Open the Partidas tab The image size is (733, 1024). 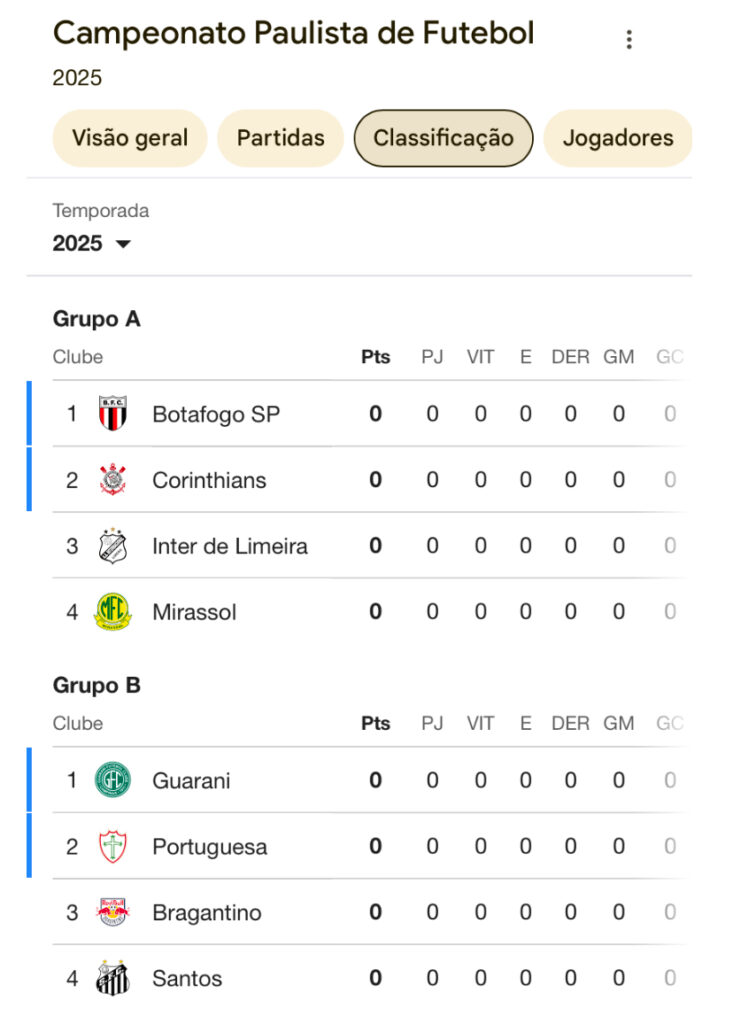[x=280, y=138]
